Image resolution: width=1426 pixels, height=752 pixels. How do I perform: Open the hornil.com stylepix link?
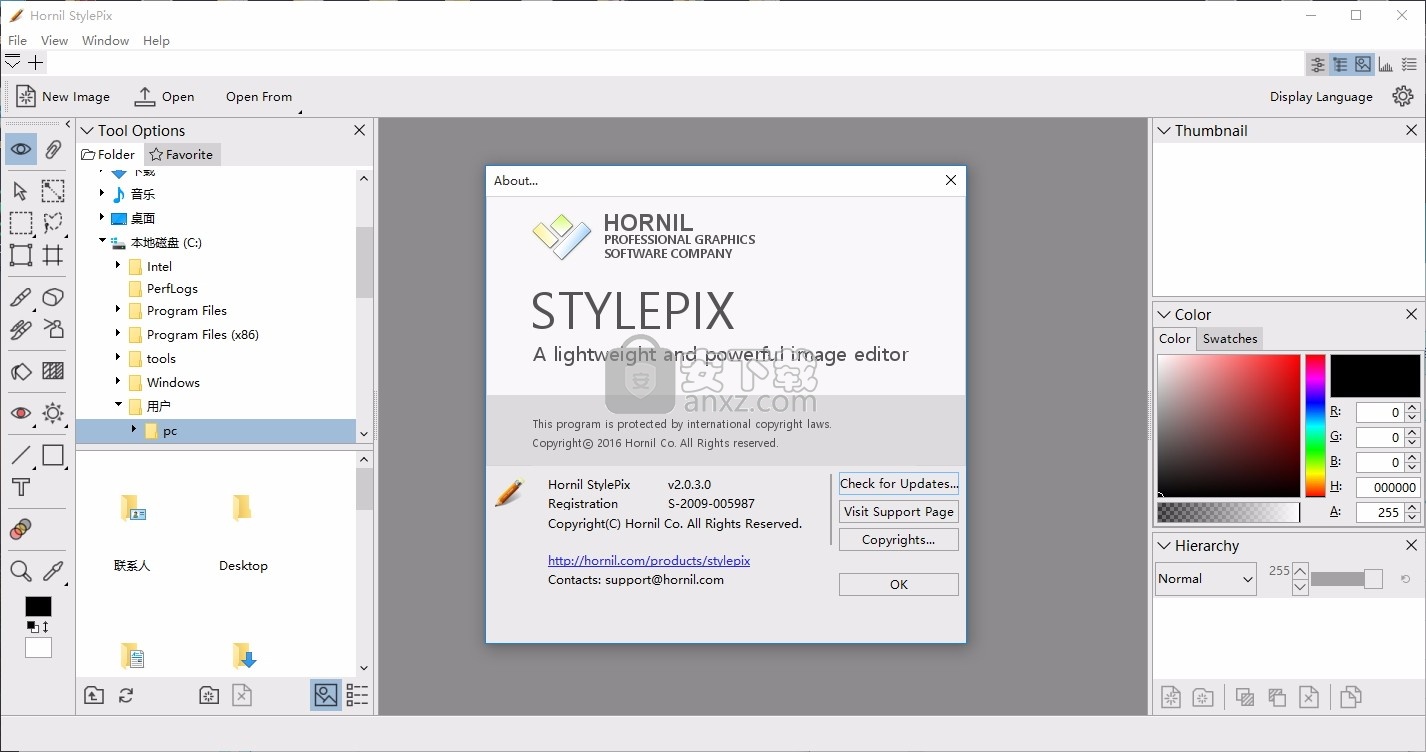coord(649,561)
